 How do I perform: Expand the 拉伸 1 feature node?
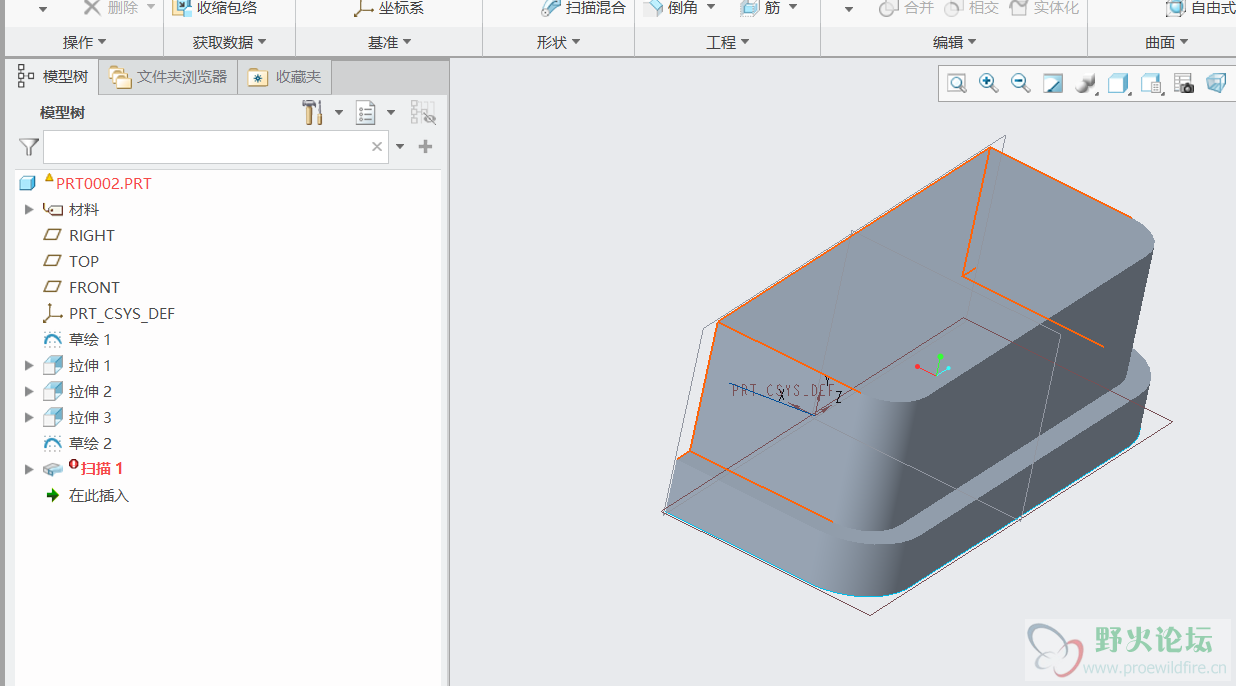point(29,366)
